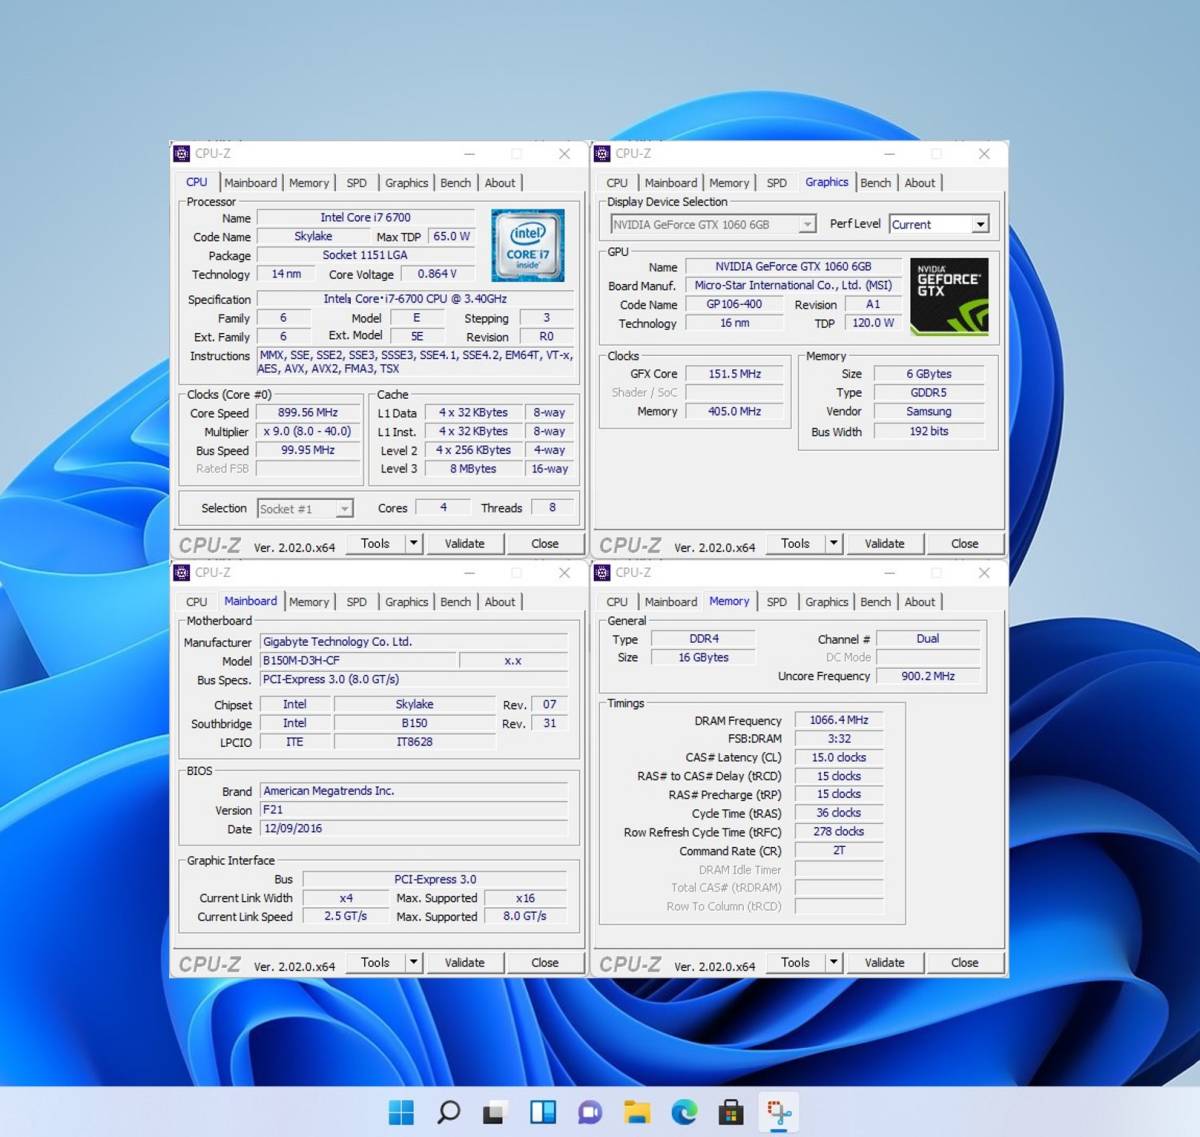Open Task View on the taskbar
Screen dimensions: 1200x1137
[495, 1112]
